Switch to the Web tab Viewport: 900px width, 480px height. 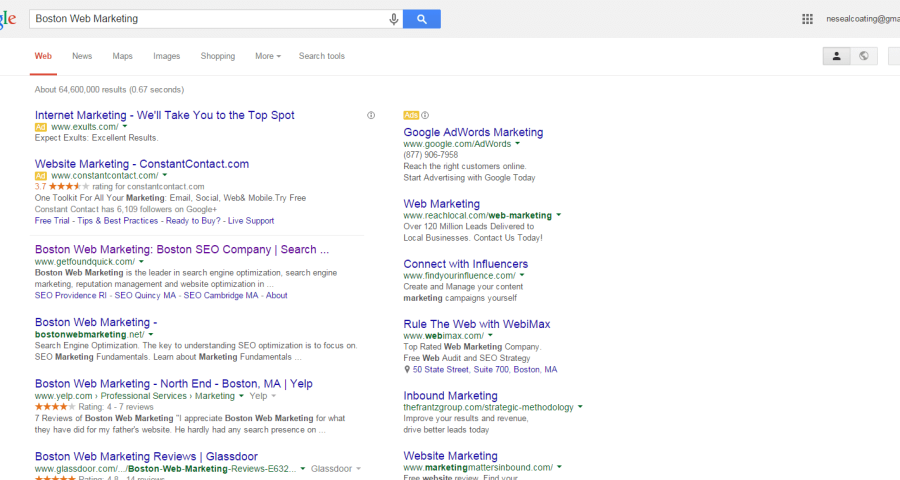tap(43, 56)
